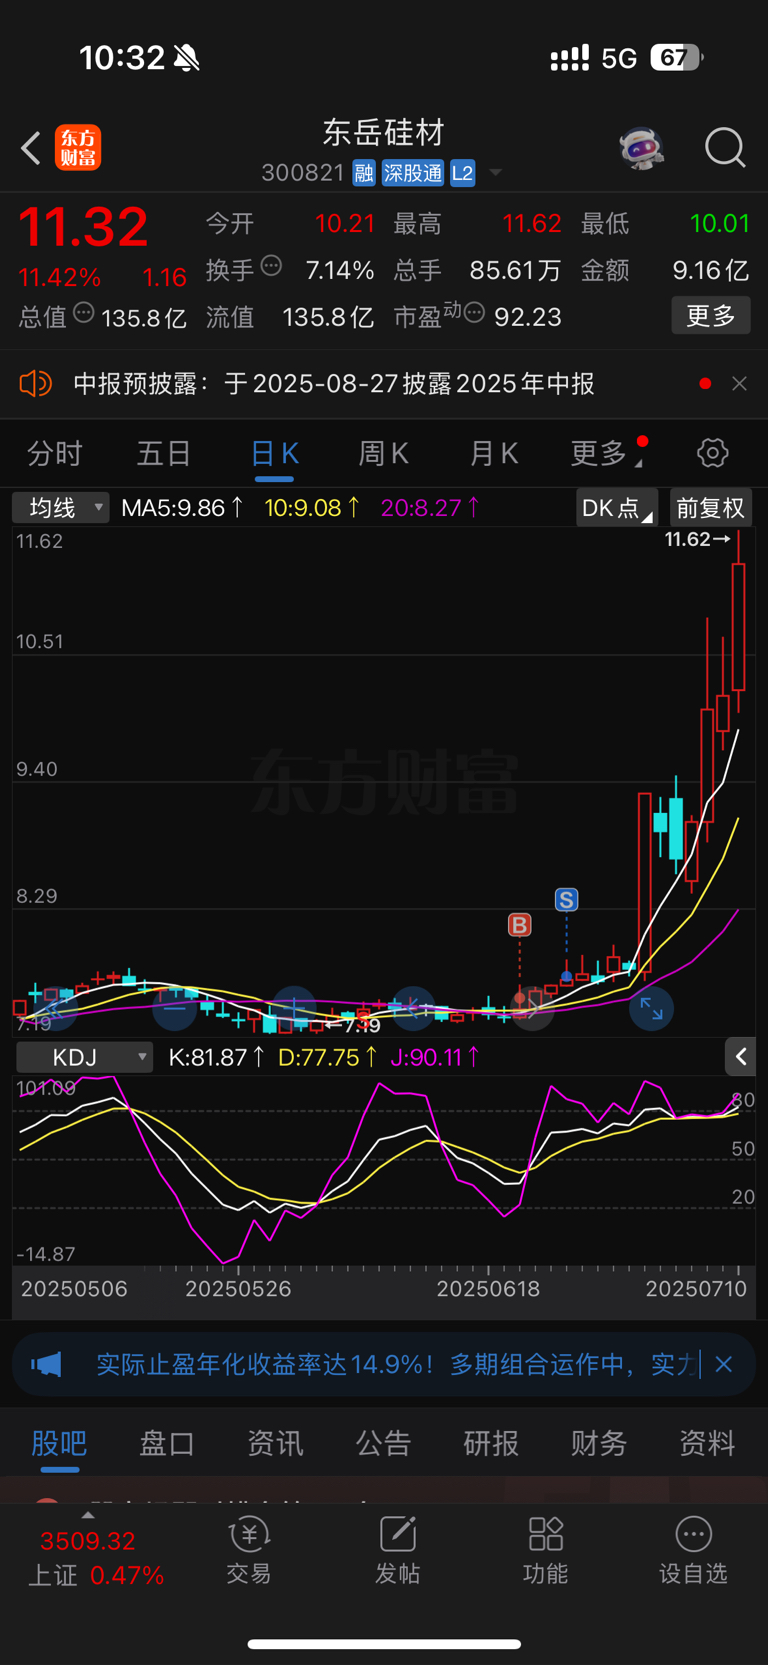Switch to 周K chart tab

(x=384, y=454)
